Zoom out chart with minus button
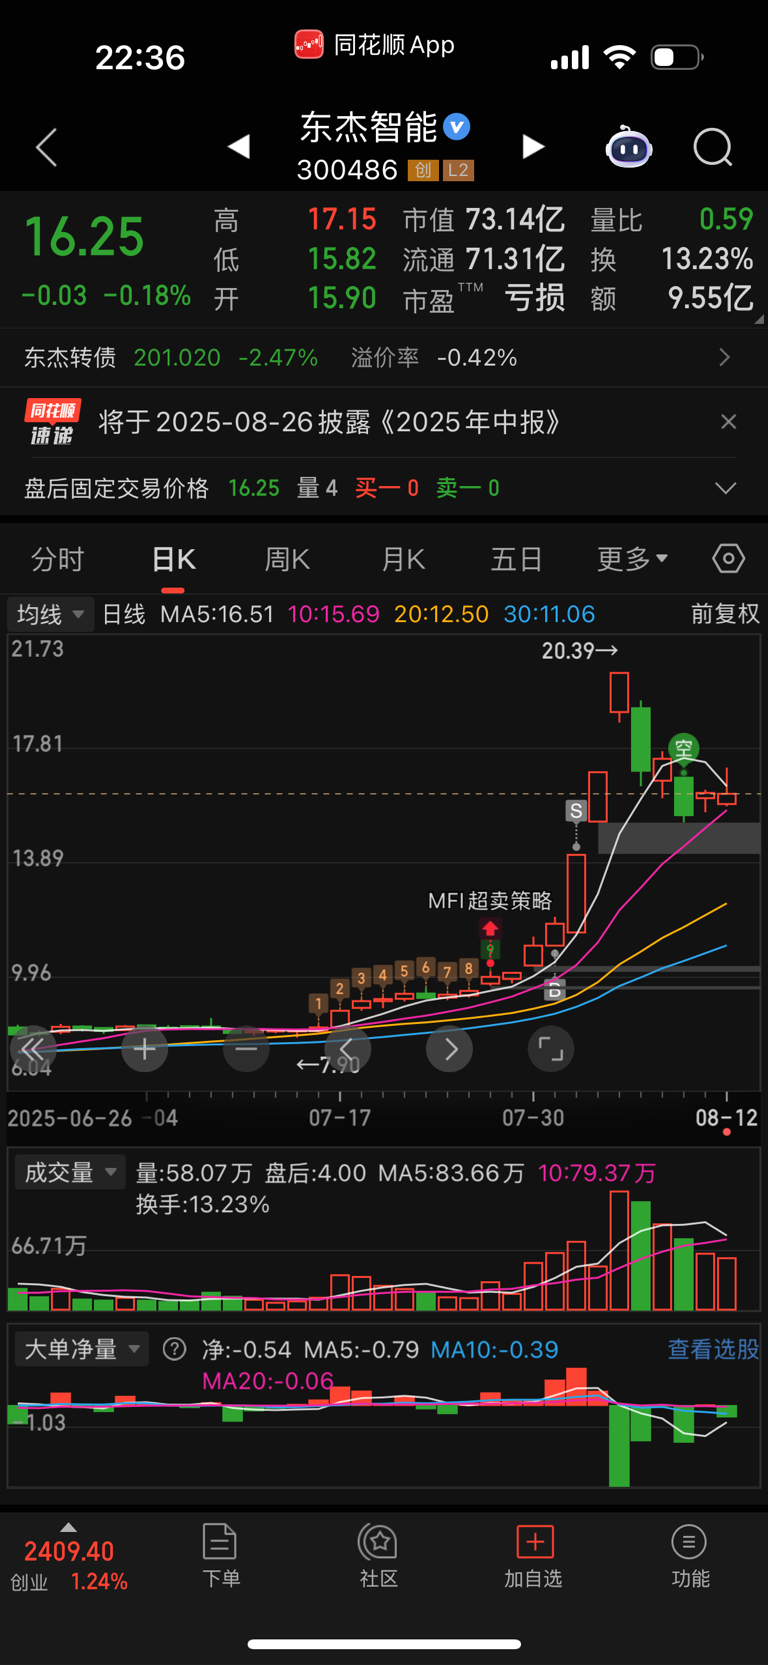Viewport: 769px width, 1665px height. pyautogui.click(x=246, y=1049)
